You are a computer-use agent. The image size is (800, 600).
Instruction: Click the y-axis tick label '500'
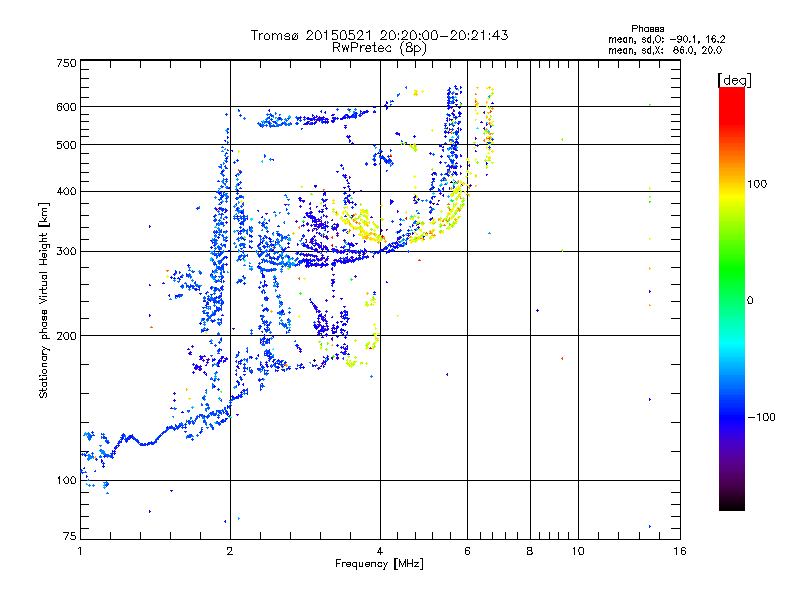66,145
